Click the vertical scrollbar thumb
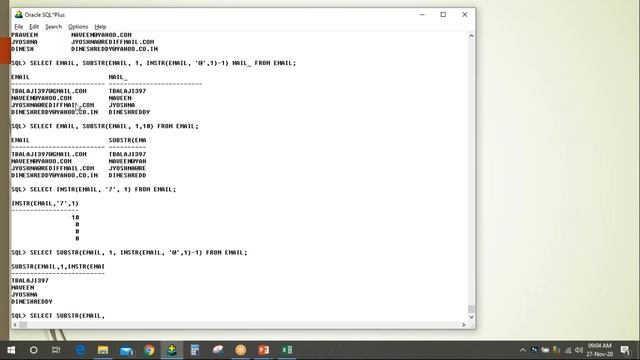The image size is (640, 360). [471, 309]
